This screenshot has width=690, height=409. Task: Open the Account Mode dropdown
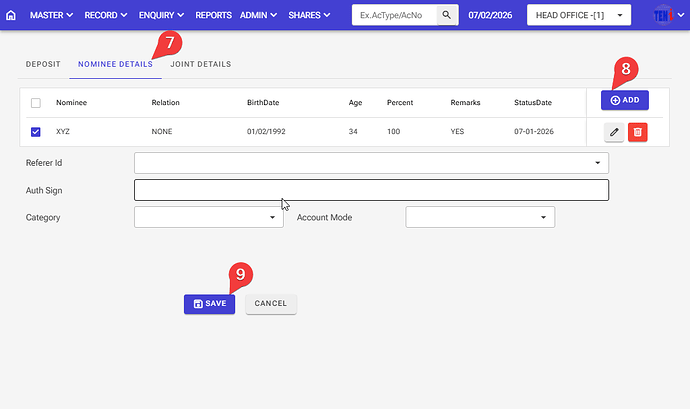point(479,217)
